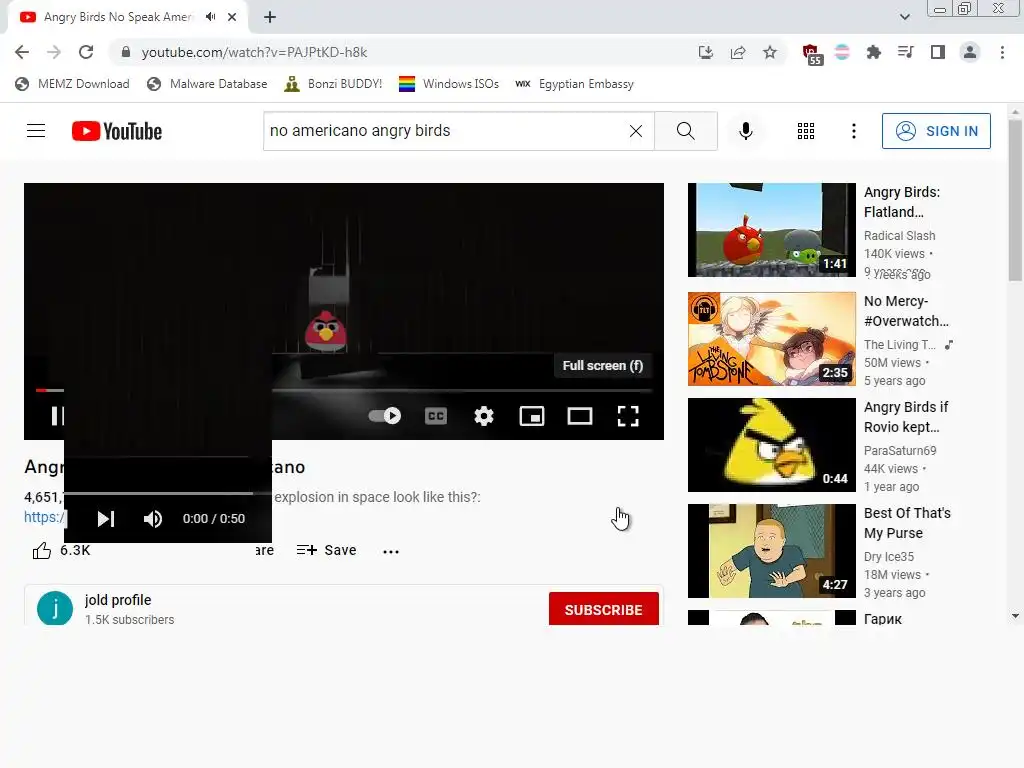Screen dimensions: 1024x768
Task: Click the page vertical scrollbar thumb
Action: click(x=1015, y=200)
